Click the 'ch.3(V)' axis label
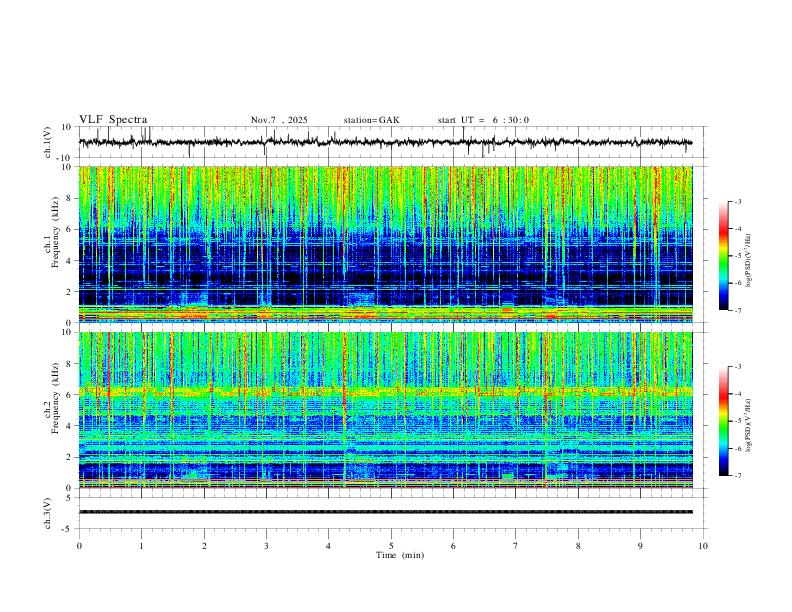 [x=48, y=513]
